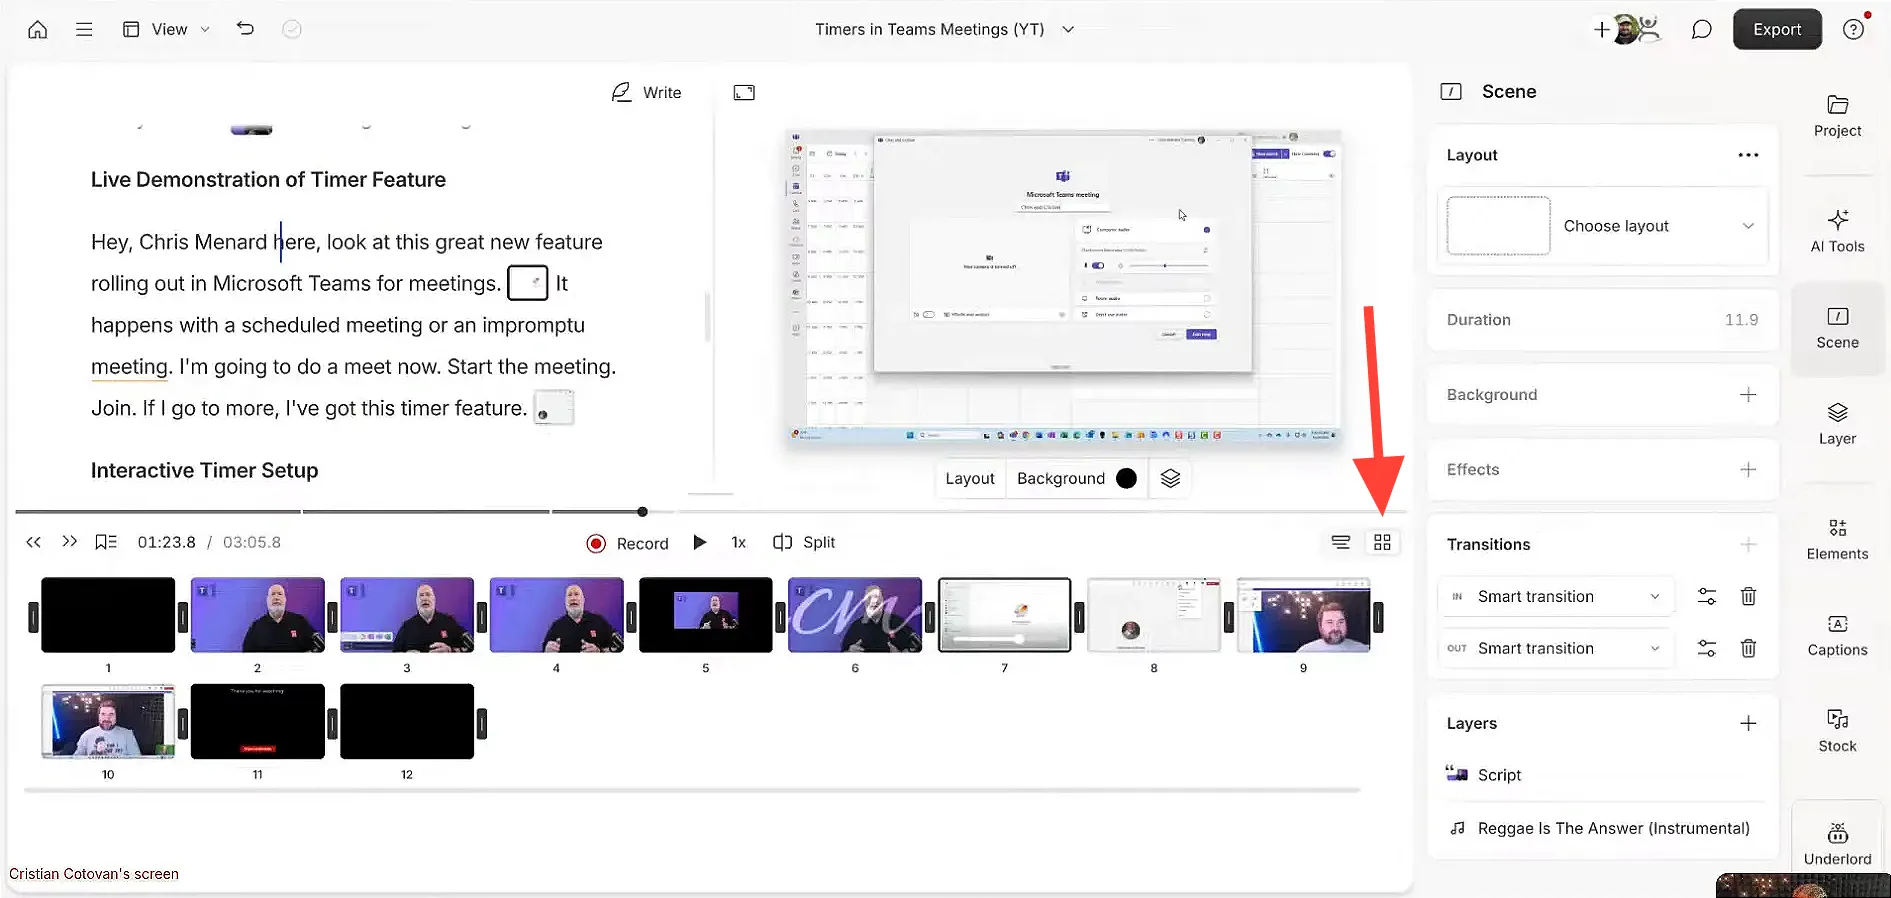
Task: Open the help question mark icon
Action: point(1853,29)
